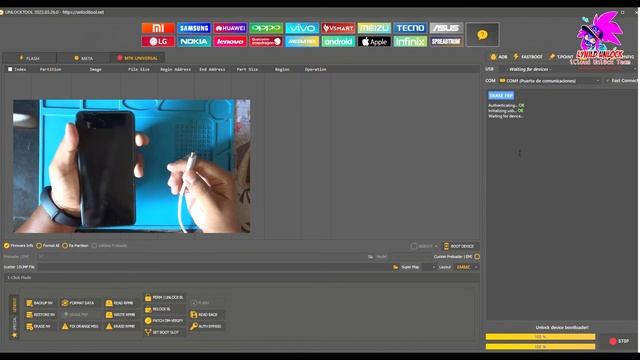Toggle the Index select-all checkbox

pos(10,69)
